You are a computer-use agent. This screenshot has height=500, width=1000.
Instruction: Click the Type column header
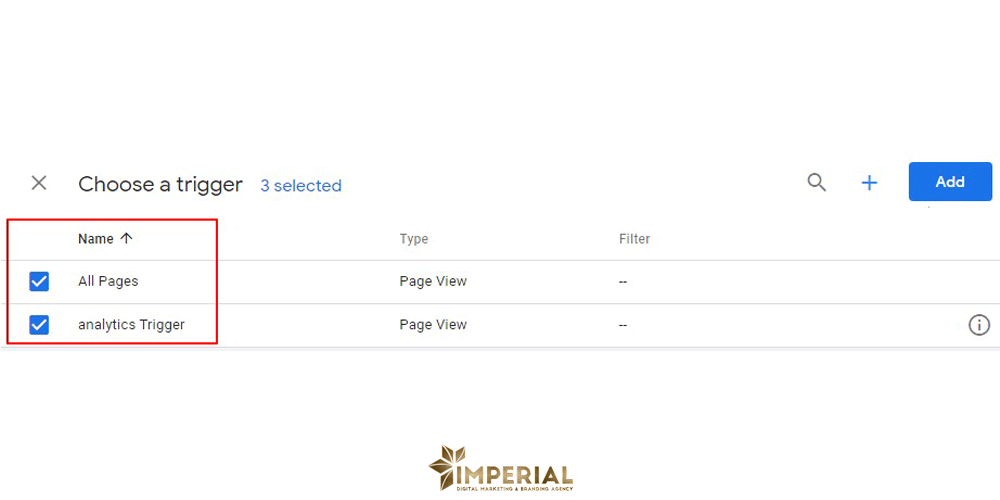click(414, 239)
